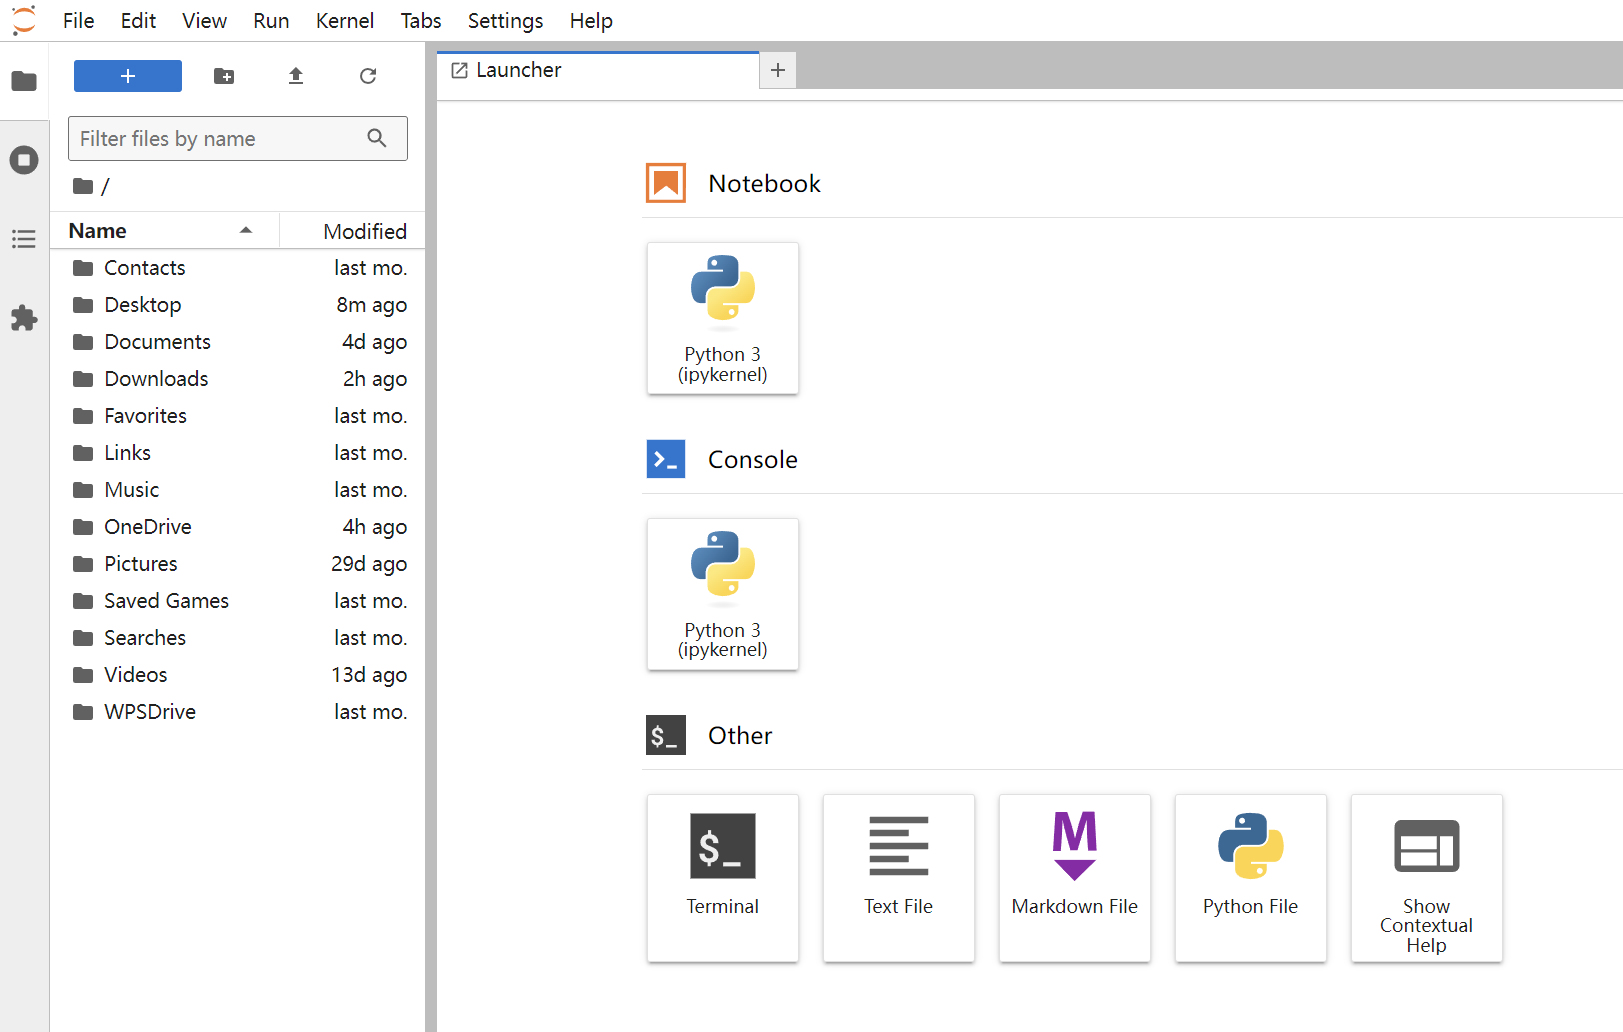Open a new Terminal from launcher
The width and height of the screenshot is (1623, 1032).
click(722, 877)
